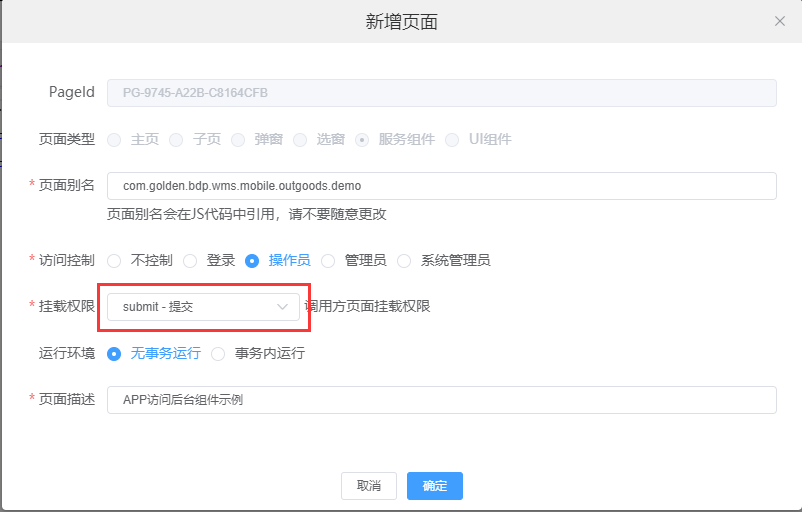Select the 服务组件 page type radio
This screenshot has width=802, height=512.
(362, 140)
